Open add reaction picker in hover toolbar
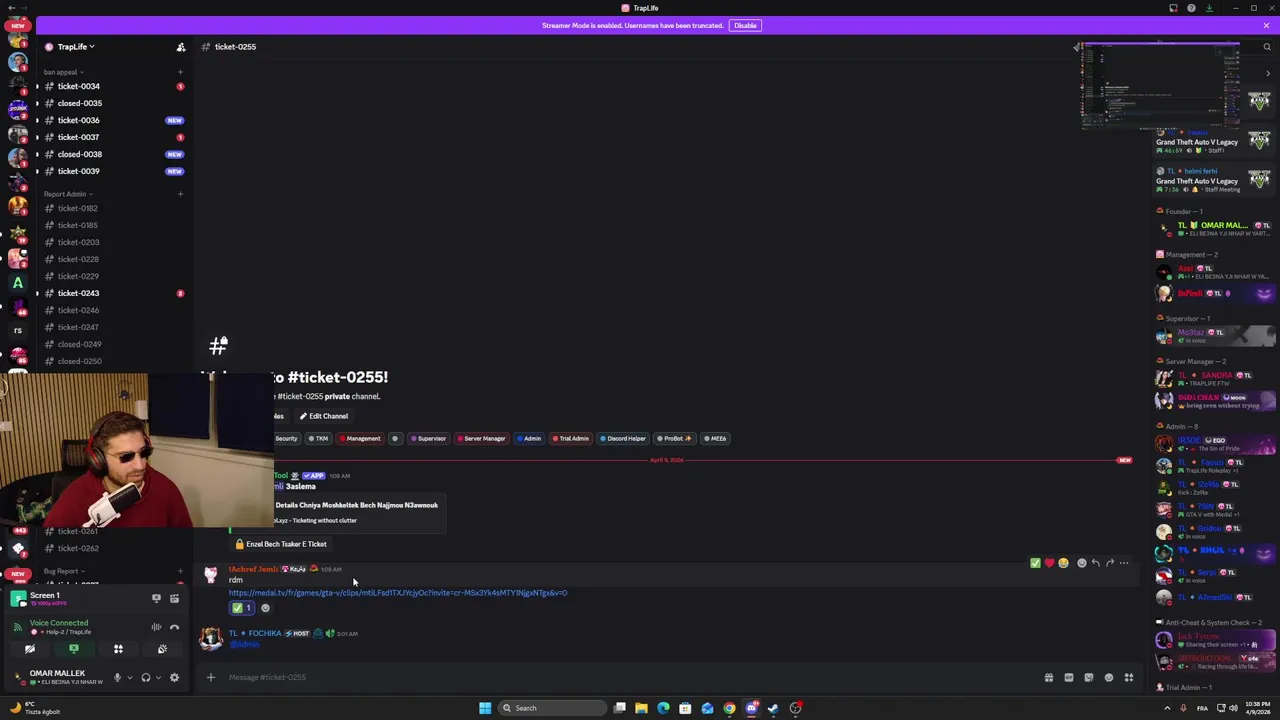The width and height of the screenshot is (1280, 720). [1081, 563]
